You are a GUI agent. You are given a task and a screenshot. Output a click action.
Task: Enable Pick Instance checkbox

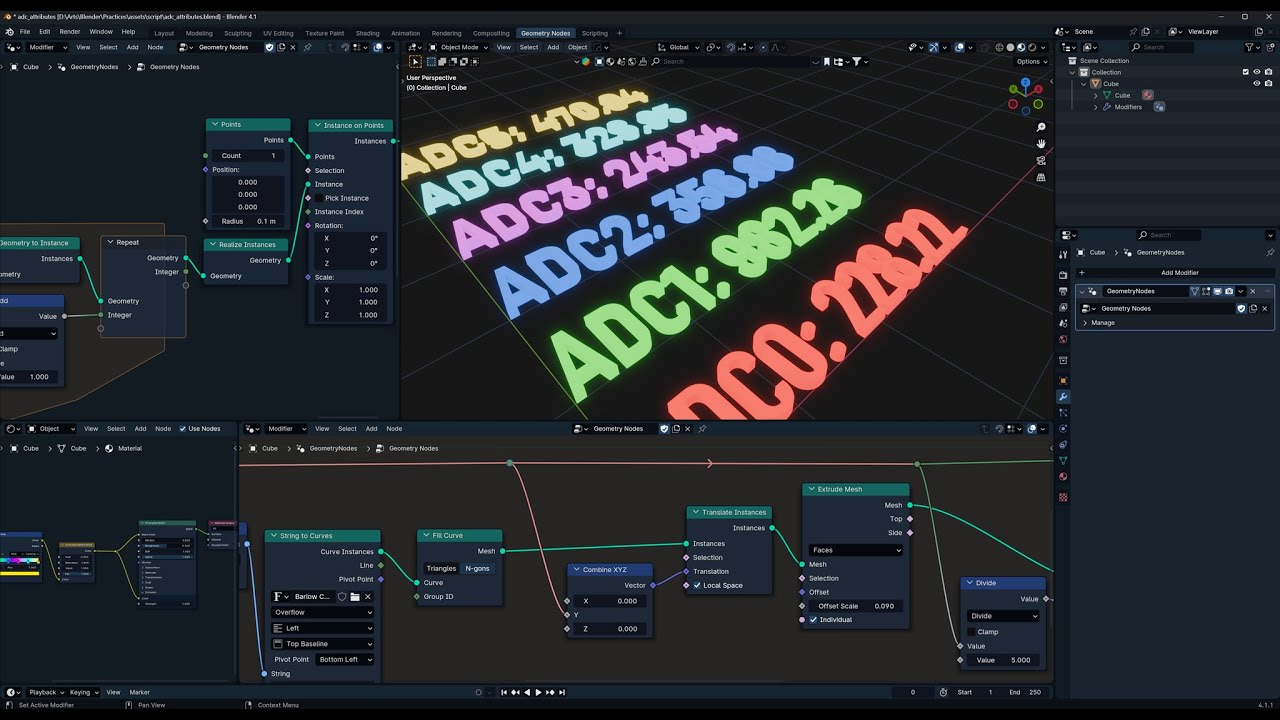(x=319, y=198)
